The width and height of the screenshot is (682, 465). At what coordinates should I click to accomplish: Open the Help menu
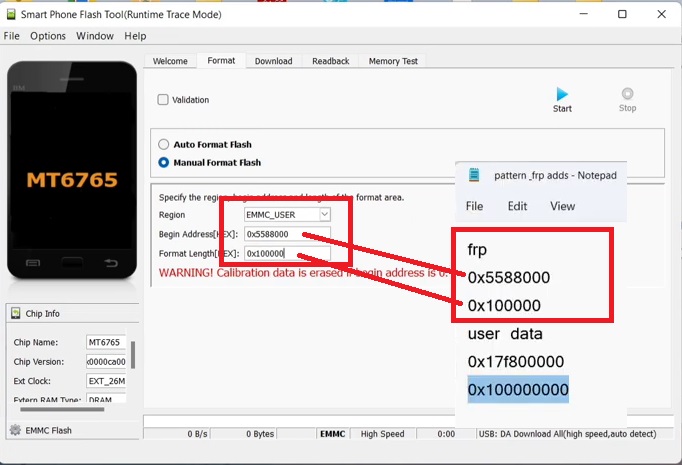pyautogui.click(x=135, y=36)
